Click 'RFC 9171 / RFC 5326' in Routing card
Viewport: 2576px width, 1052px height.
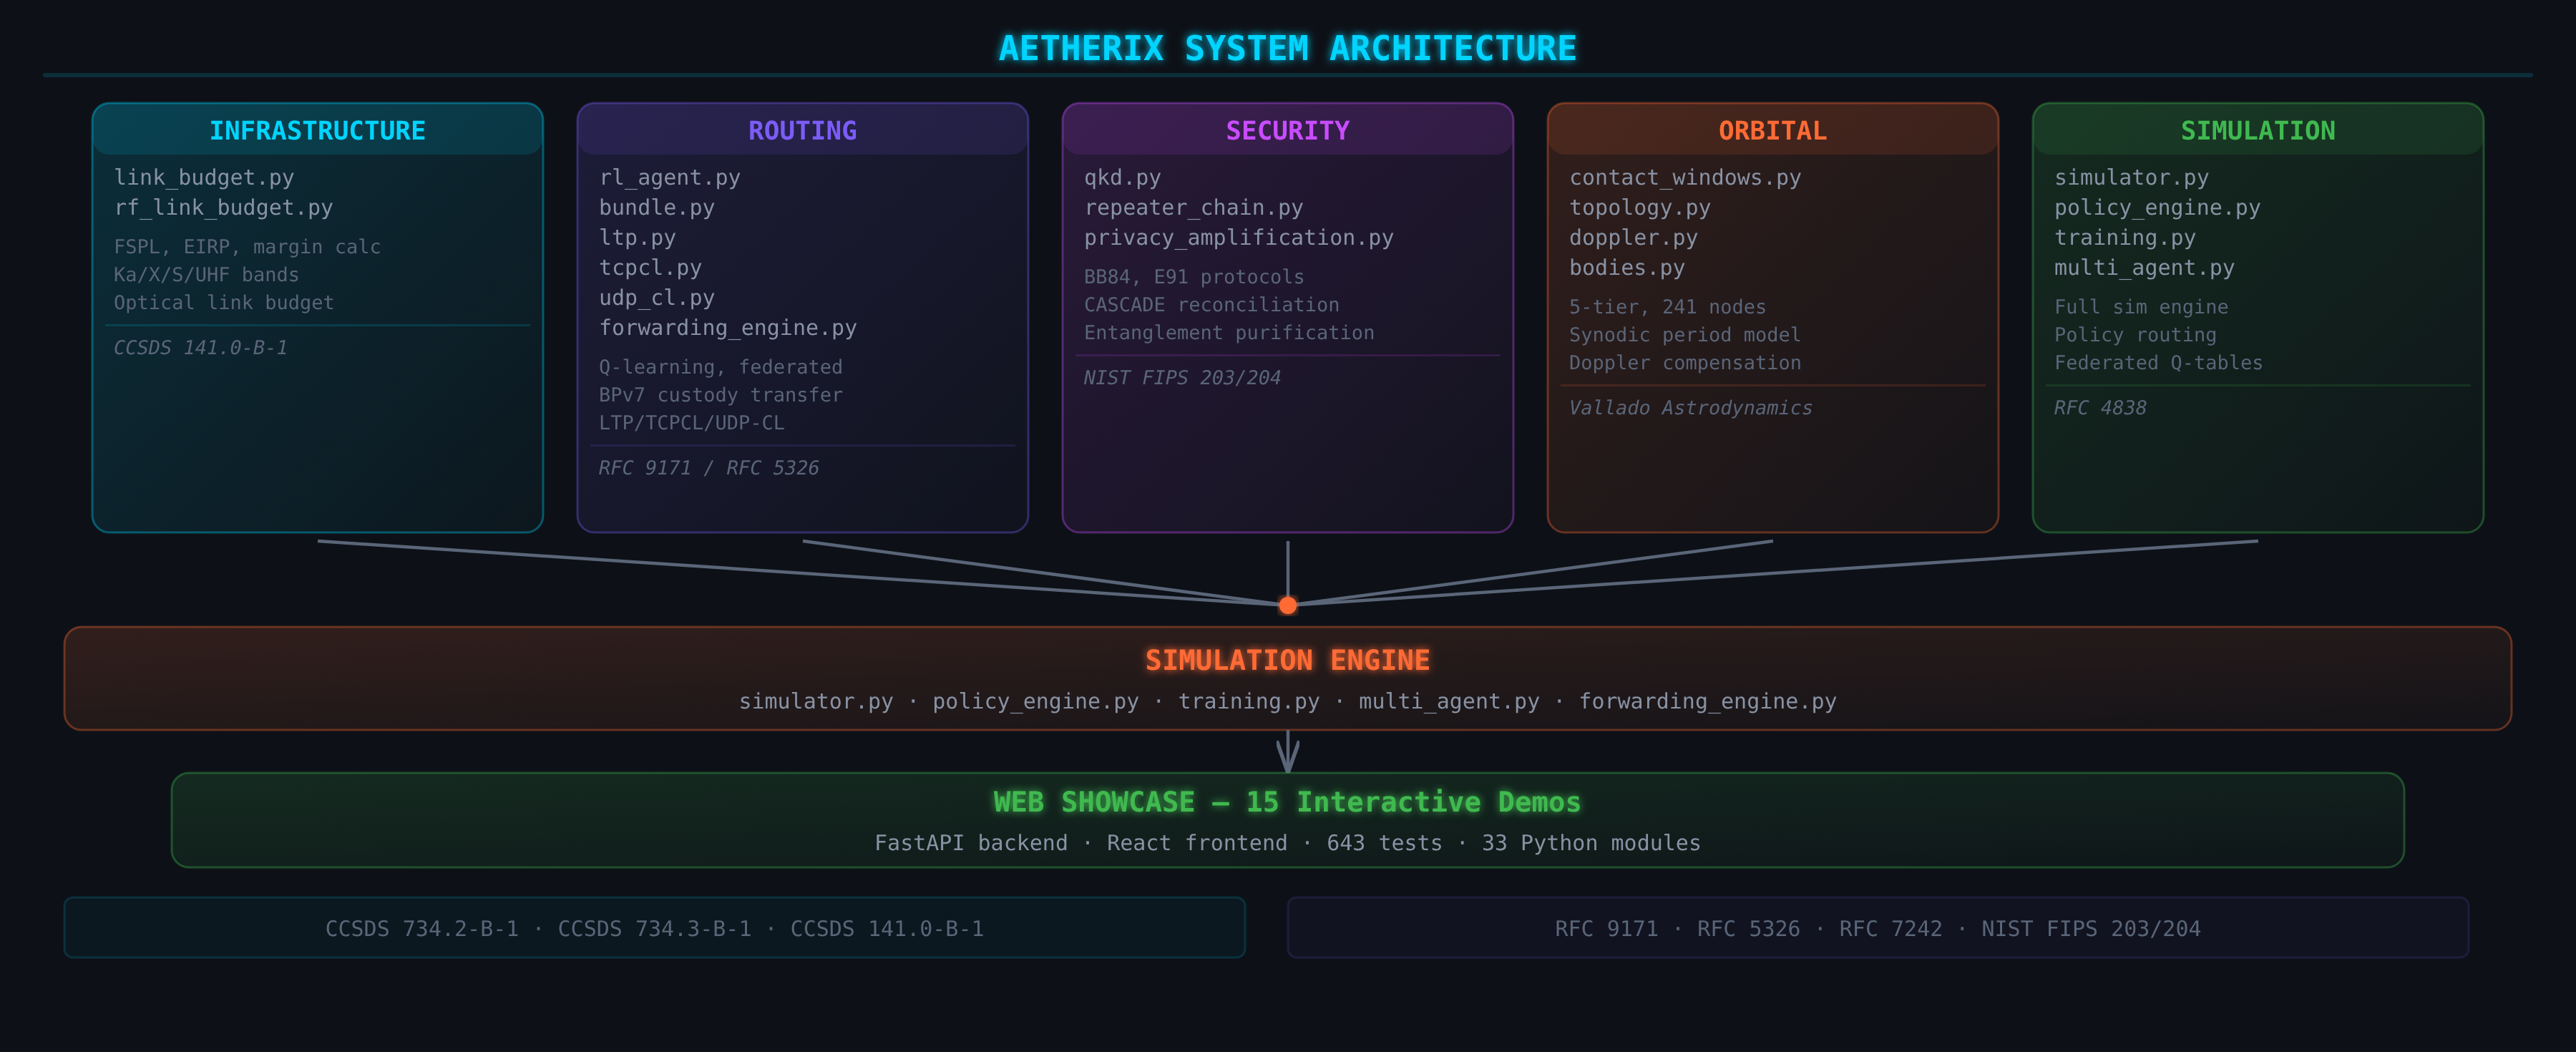click(708, 468)
